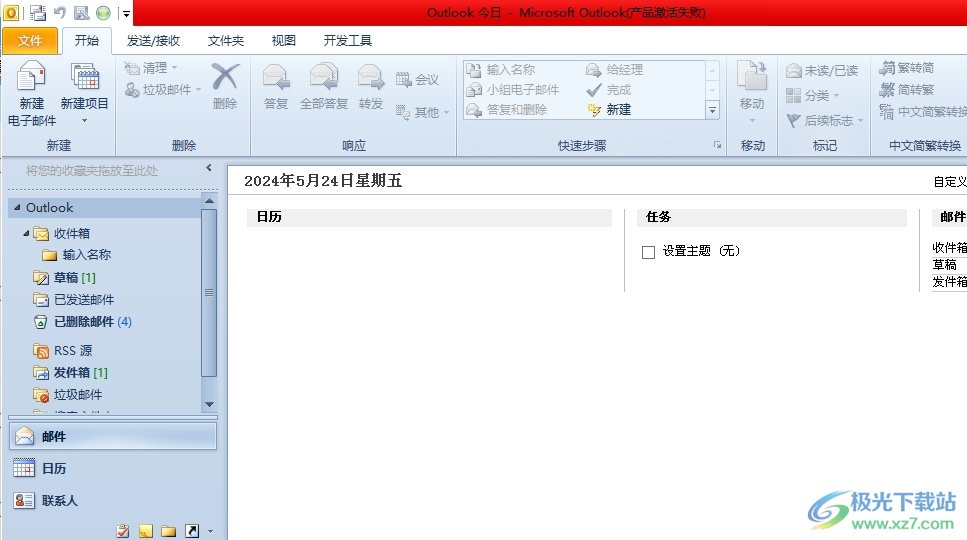Collapse the Outlook tree root

click(17, 208)
